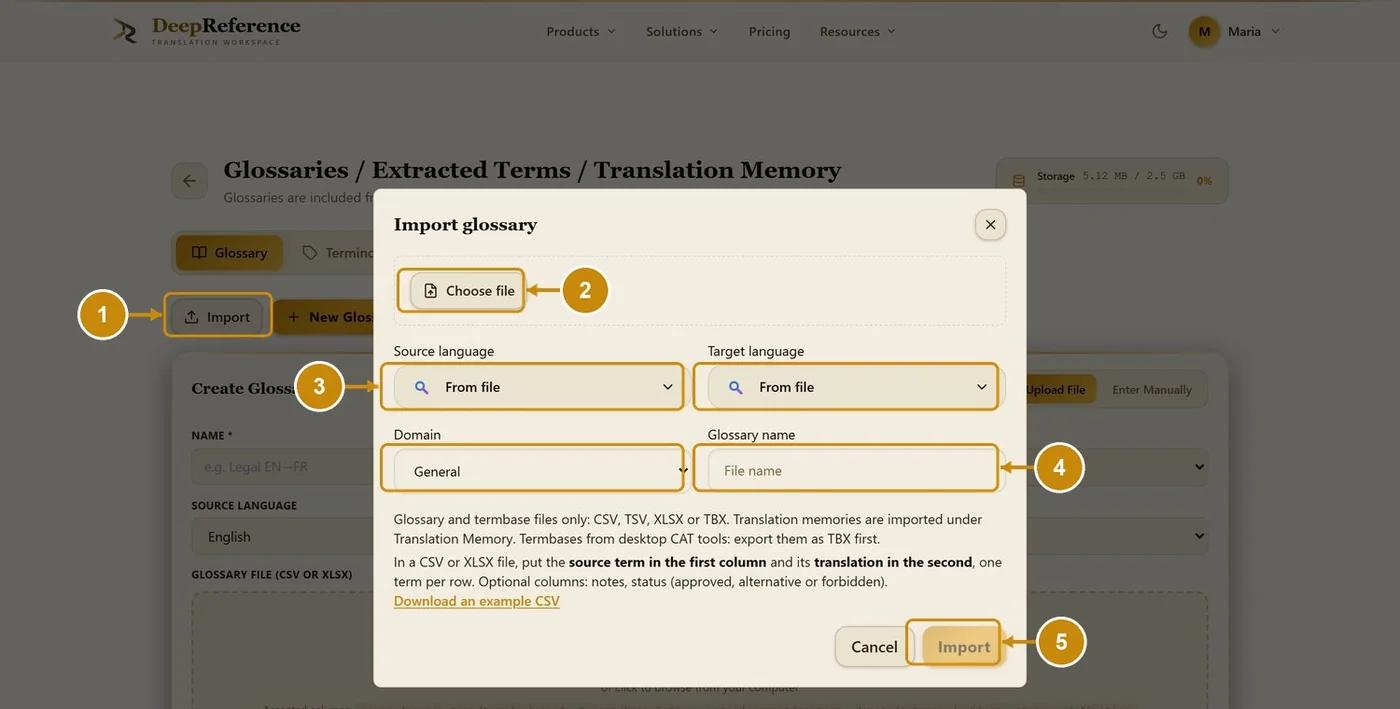Click the DeepReference logo
The height and width of the screenshot is (709, 1400).
tap(206, 30)
